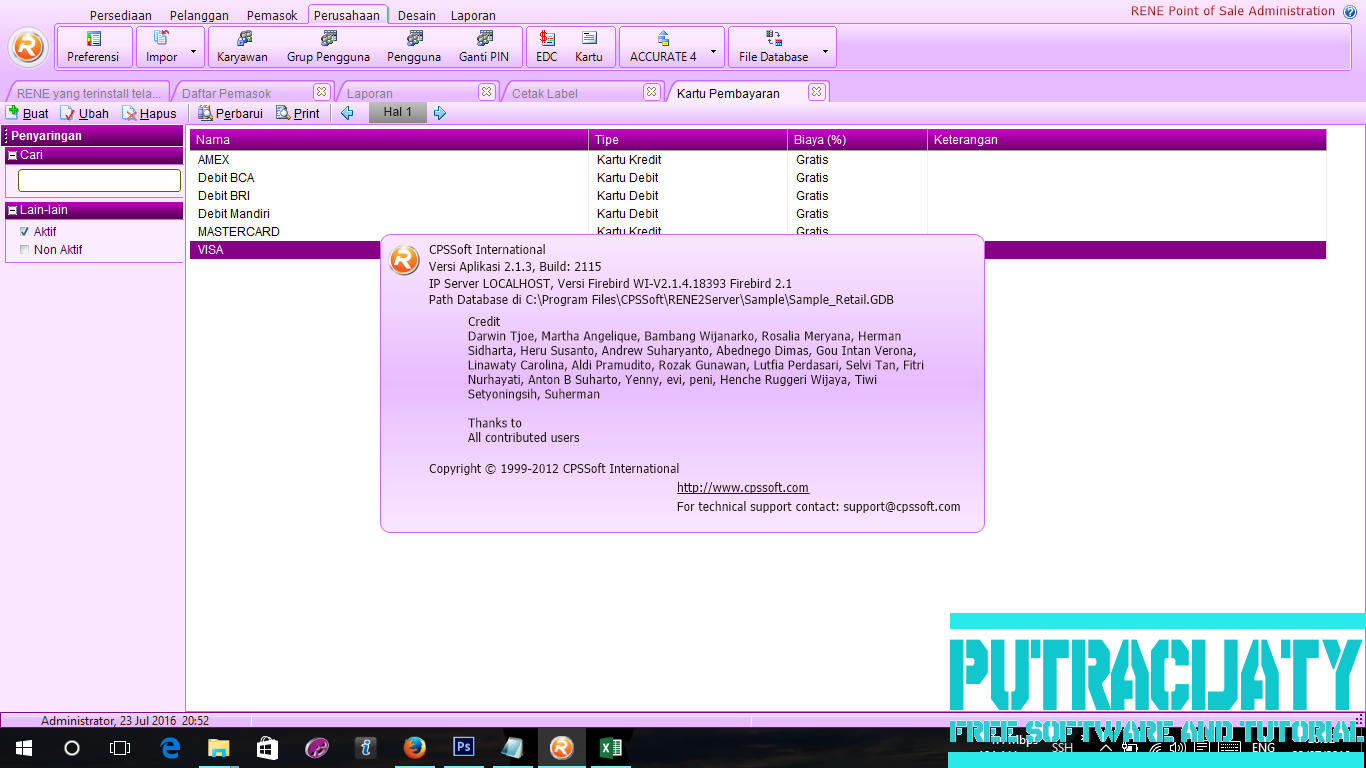Select the Perusahaan menu tab
Viewport: 1366px width, 768px height.
tap(347, 15)
